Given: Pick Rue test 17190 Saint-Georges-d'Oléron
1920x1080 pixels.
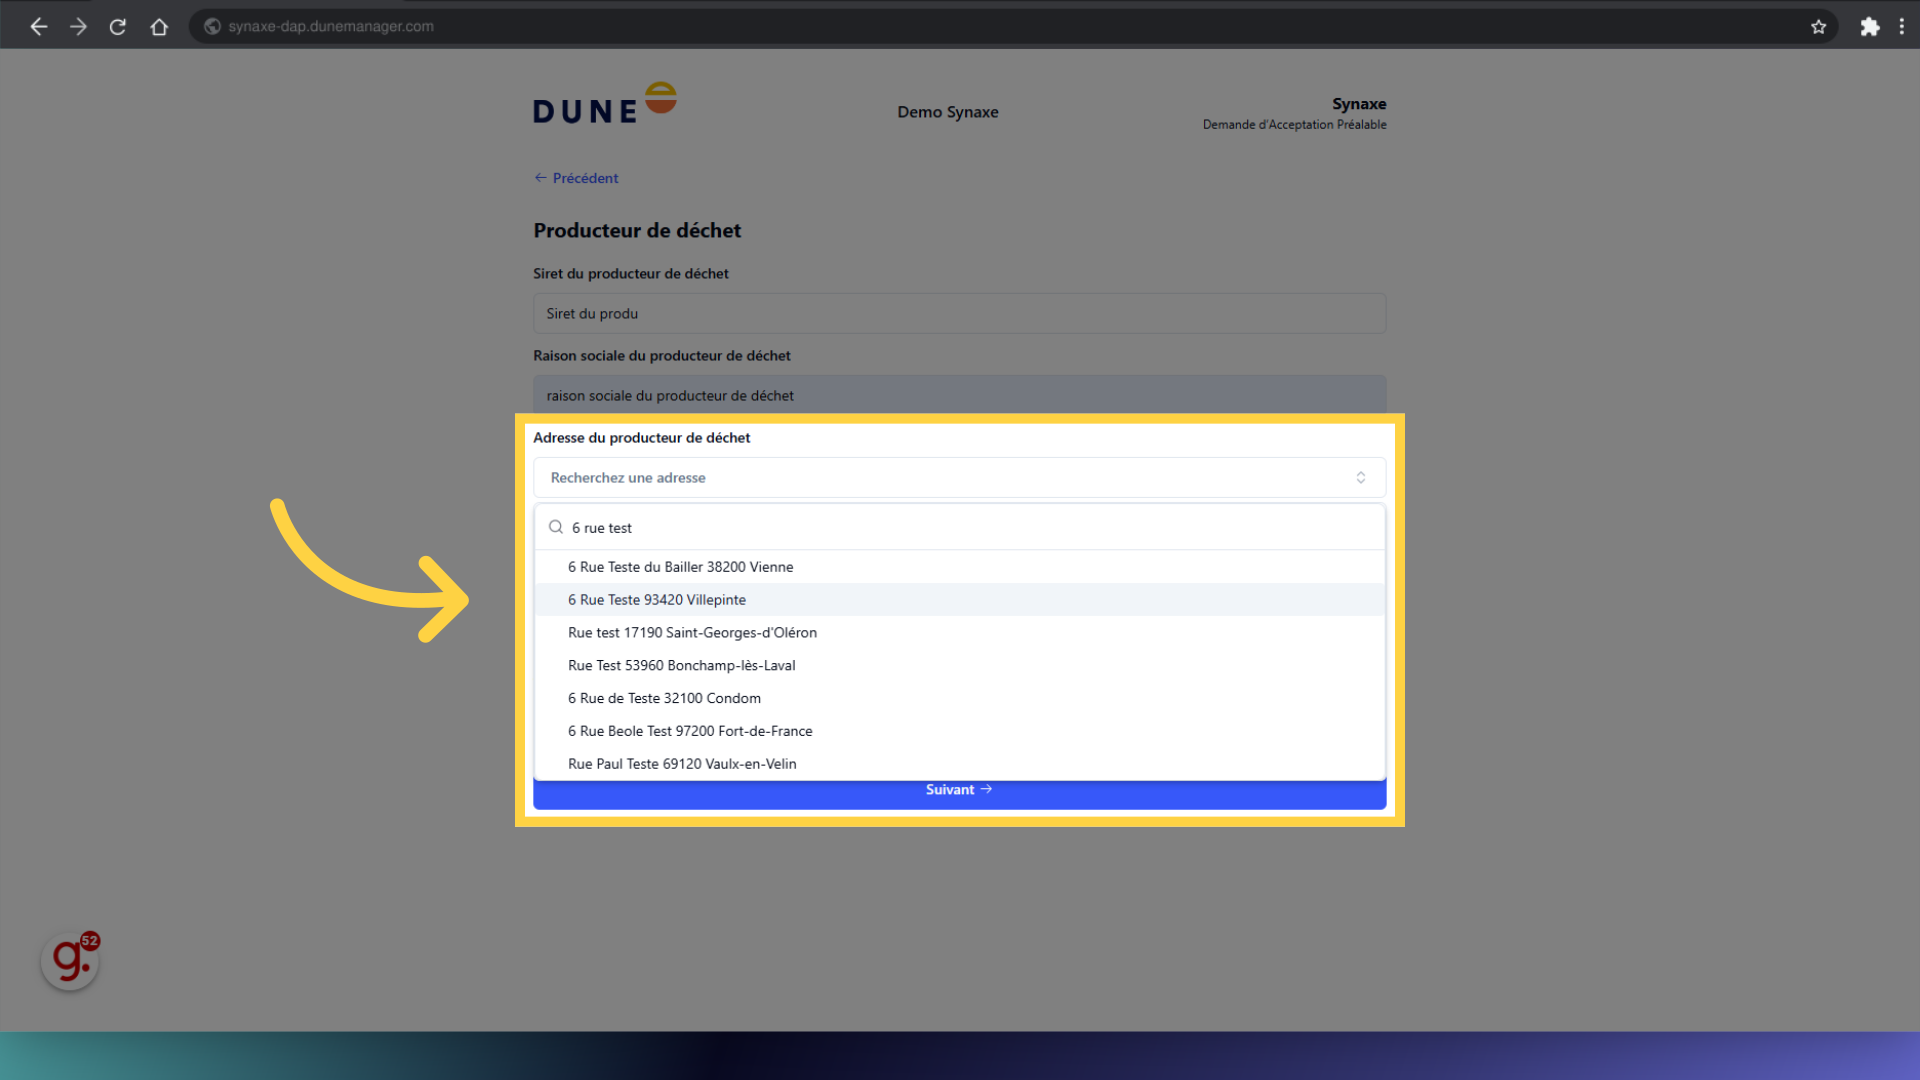Looking at the screenshot, I should tap(692, 633).
